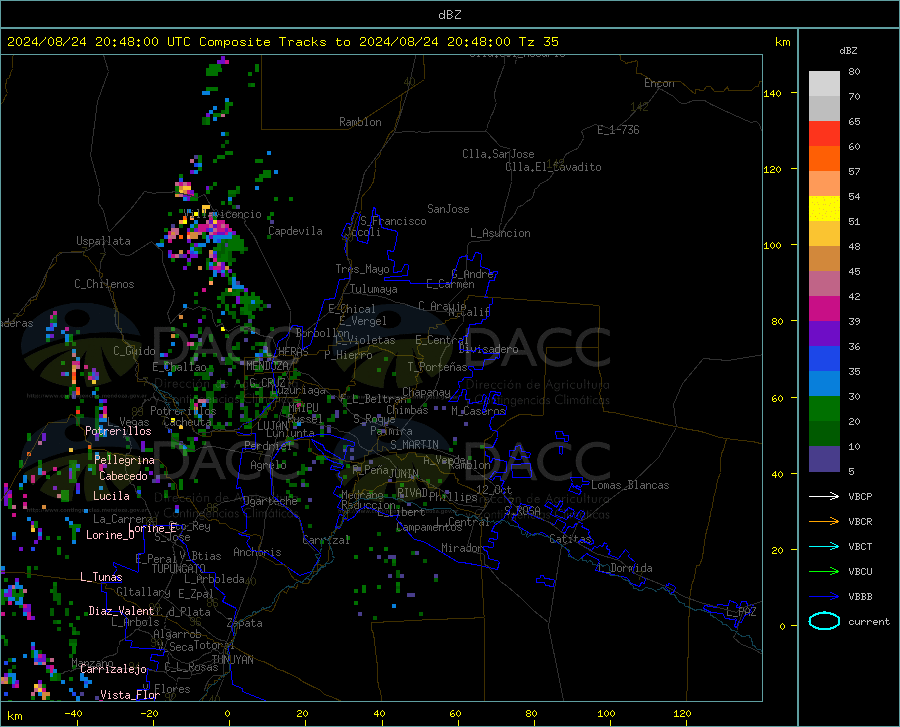Click the Carrizalejo label

tap(113, 669)
